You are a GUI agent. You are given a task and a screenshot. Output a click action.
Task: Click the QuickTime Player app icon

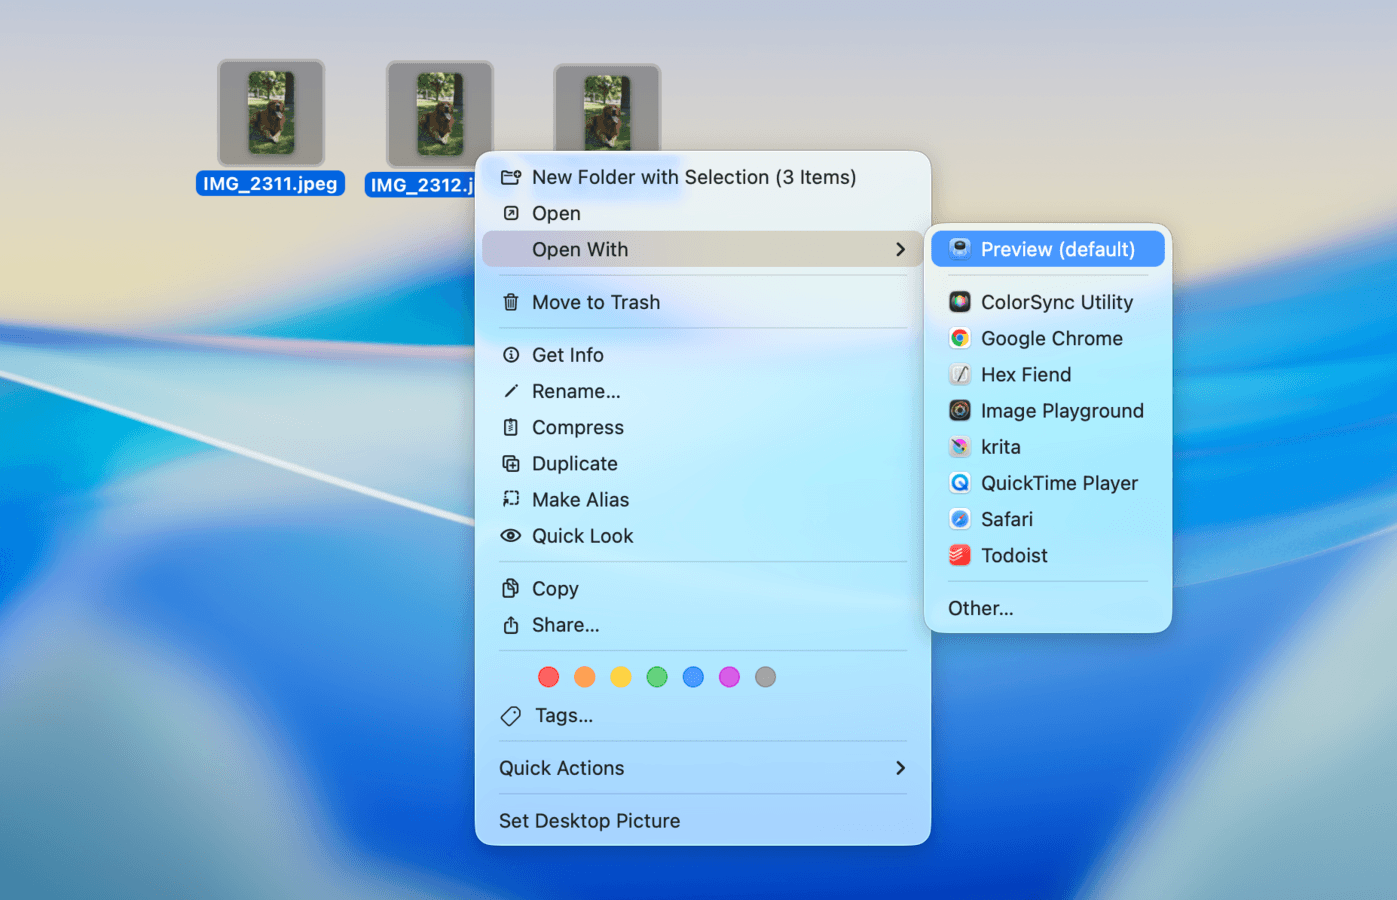[x=960, y=483]
